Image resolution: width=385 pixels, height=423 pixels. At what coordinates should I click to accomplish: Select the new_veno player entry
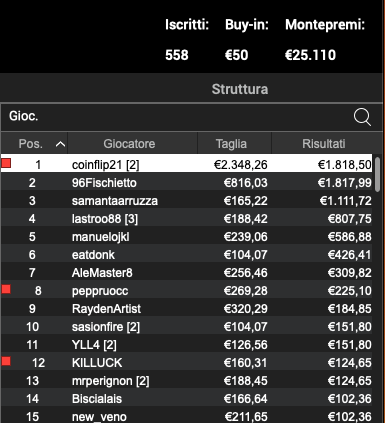coord(187,416)
